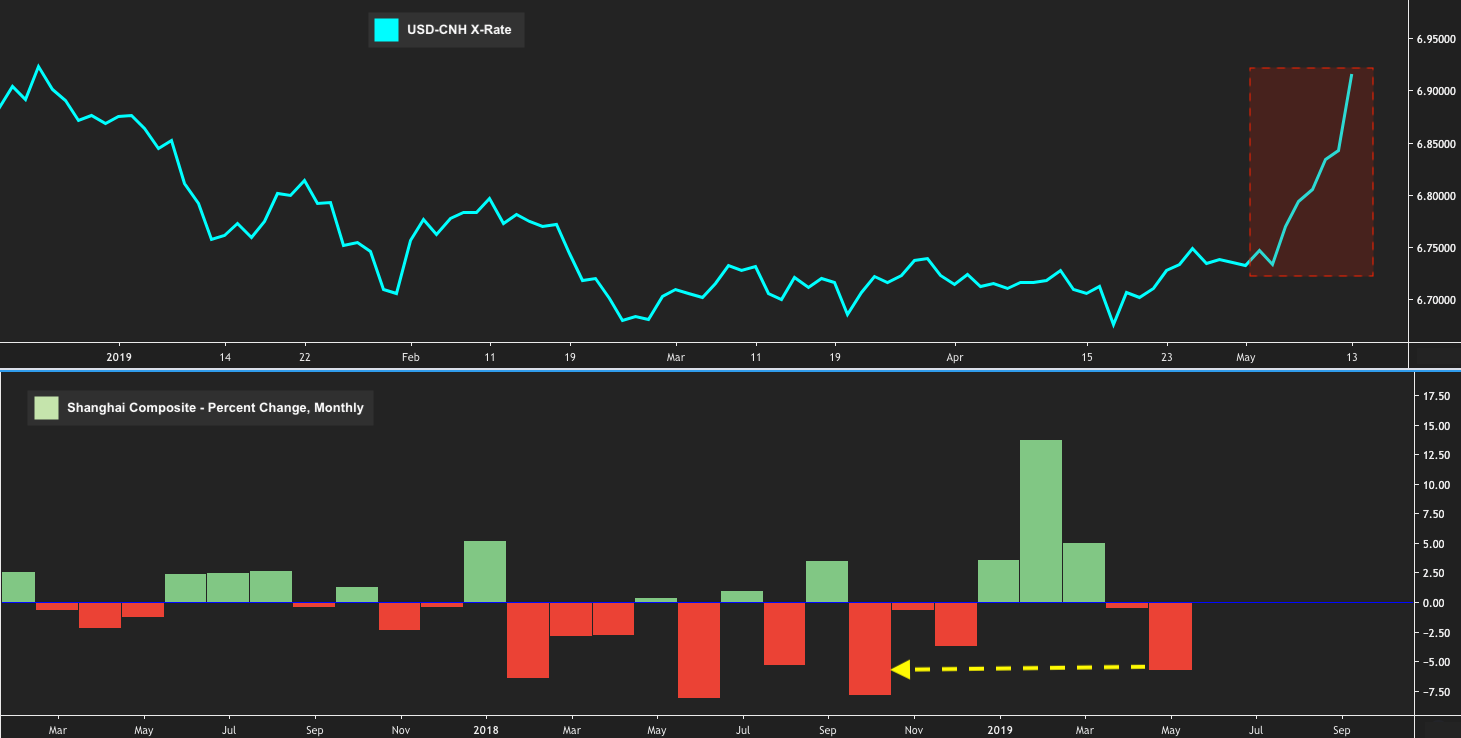Viewport: 1461px width, 738px height.
Task: Click the -2.50 percent axis value
Action: pos(1436,632)
